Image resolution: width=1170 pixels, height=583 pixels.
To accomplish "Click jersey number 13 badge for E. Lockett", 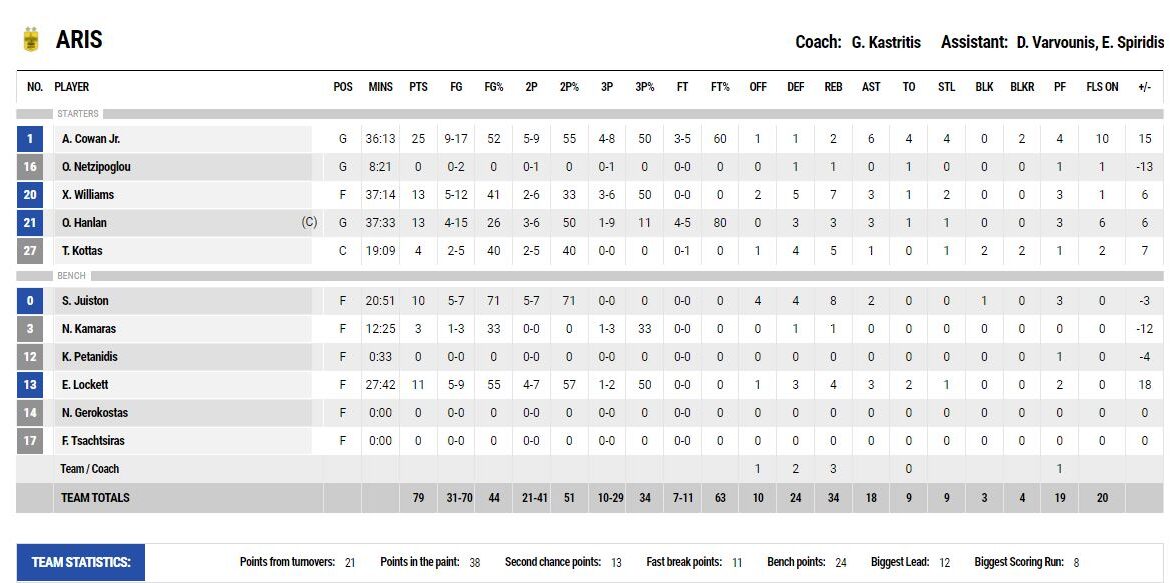I will pos(31,385).
